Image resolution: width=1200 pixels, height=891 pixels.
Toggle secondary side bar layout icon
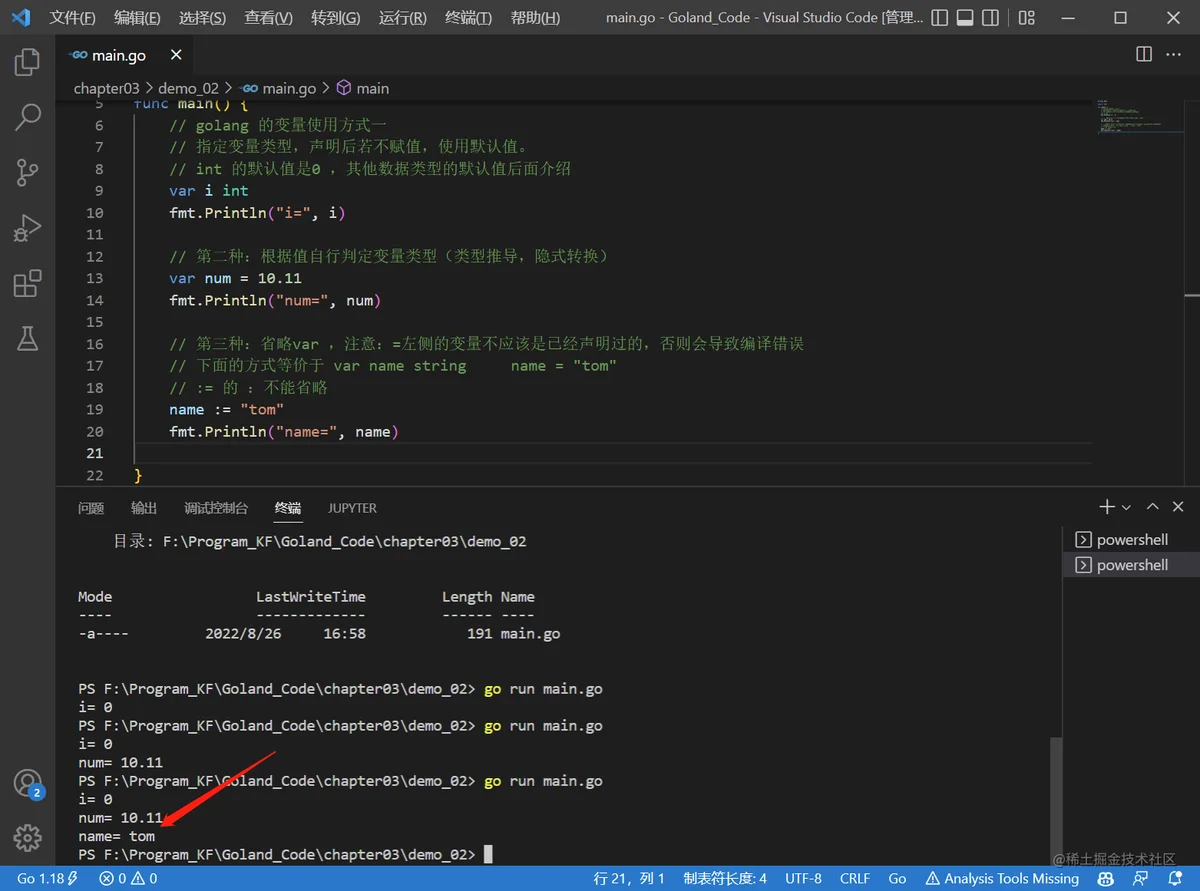[x=990, y=17]
